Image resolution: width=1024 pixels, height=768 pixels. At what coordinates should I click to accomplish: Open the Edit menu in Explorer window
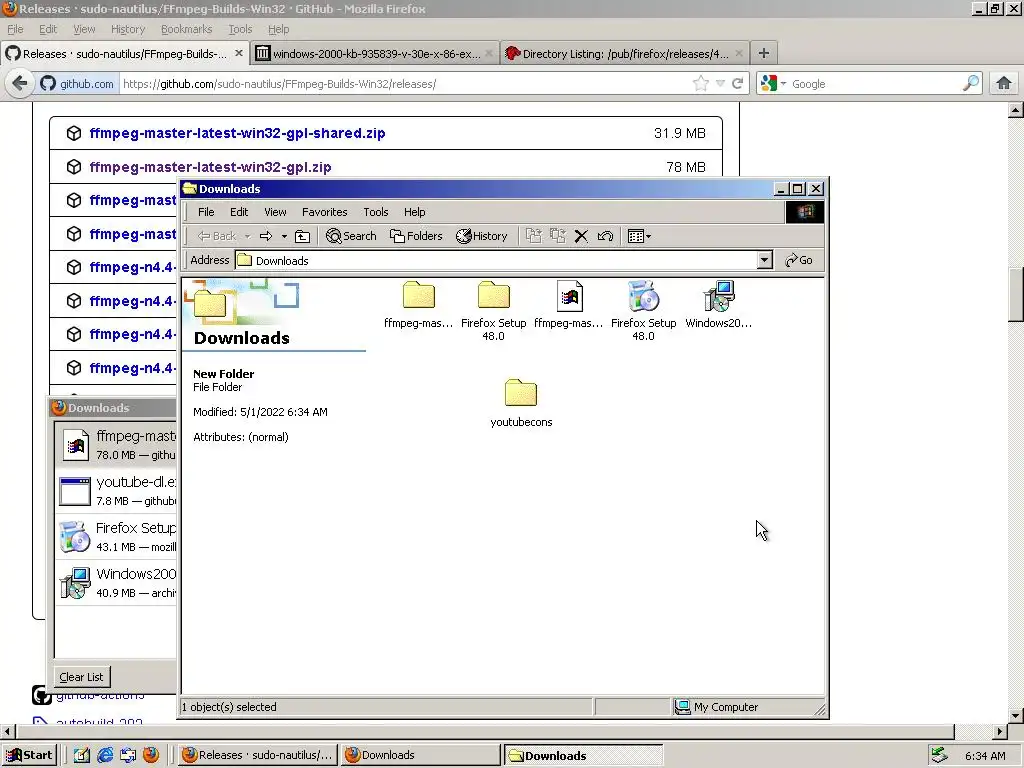[239, 212]
